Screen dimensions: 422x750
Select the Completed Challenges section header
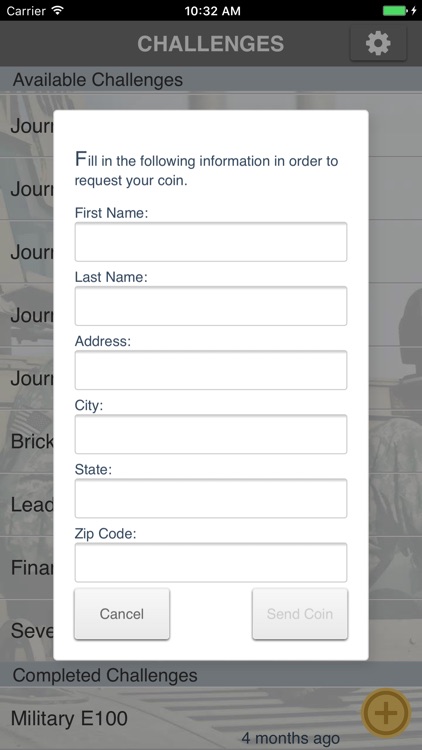(x=211, y=675)
